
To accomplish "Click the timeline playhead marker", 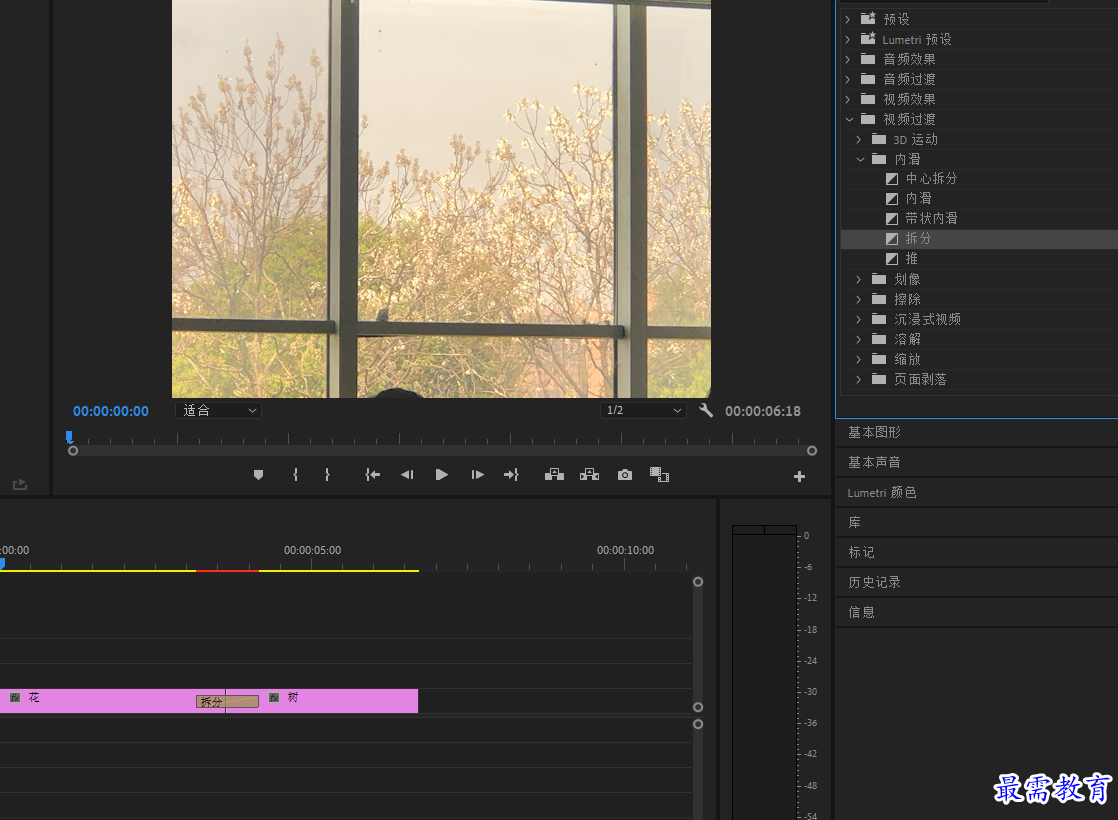I will [x=2, y=564].
